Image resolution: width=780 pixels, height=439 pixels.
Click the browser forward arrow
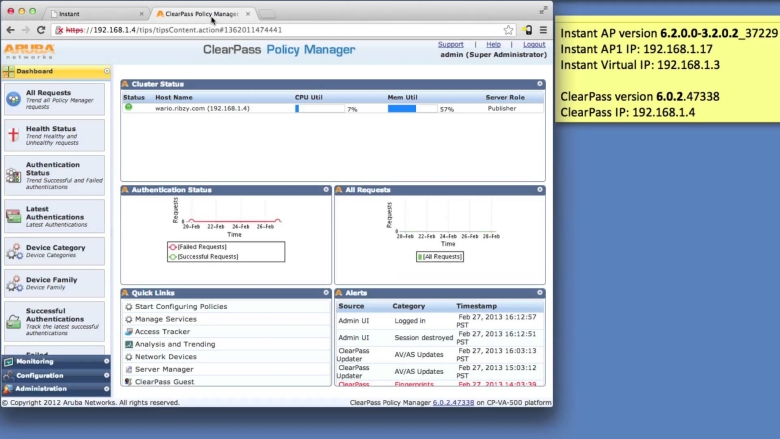25,30
